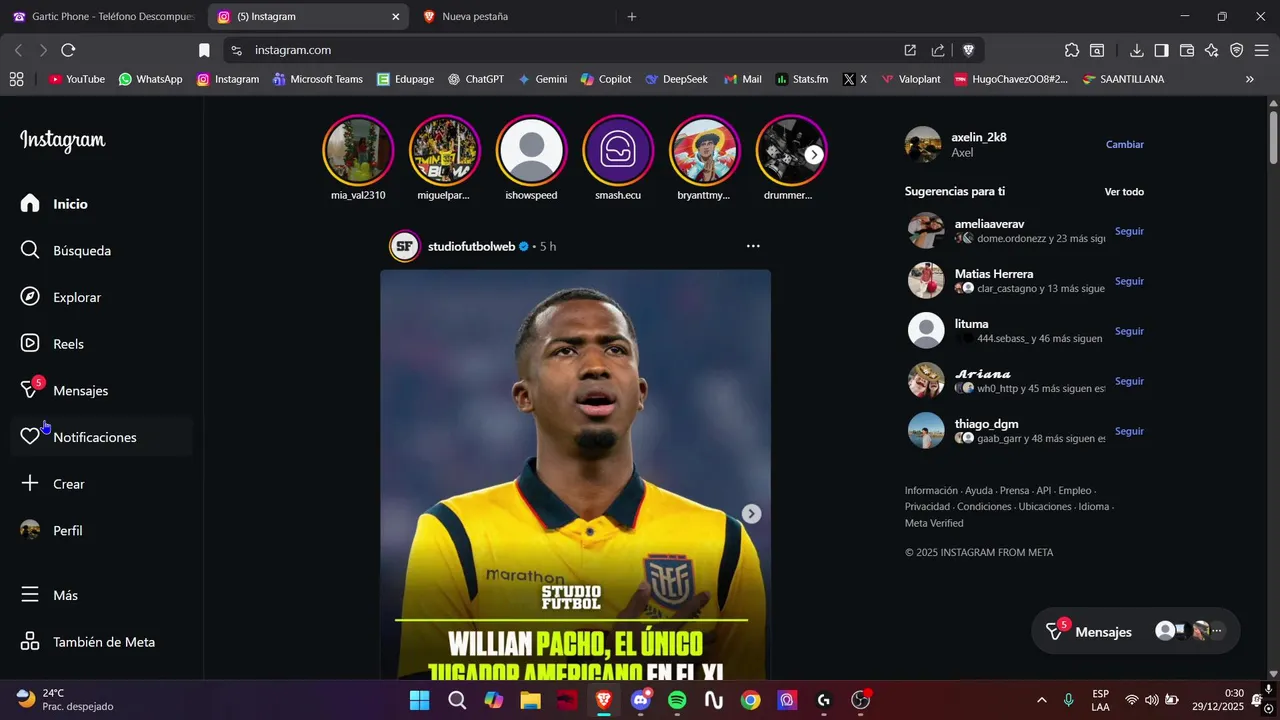1280x720 pixels.
Task: Follow lituma
Action: coord(1129,331)
